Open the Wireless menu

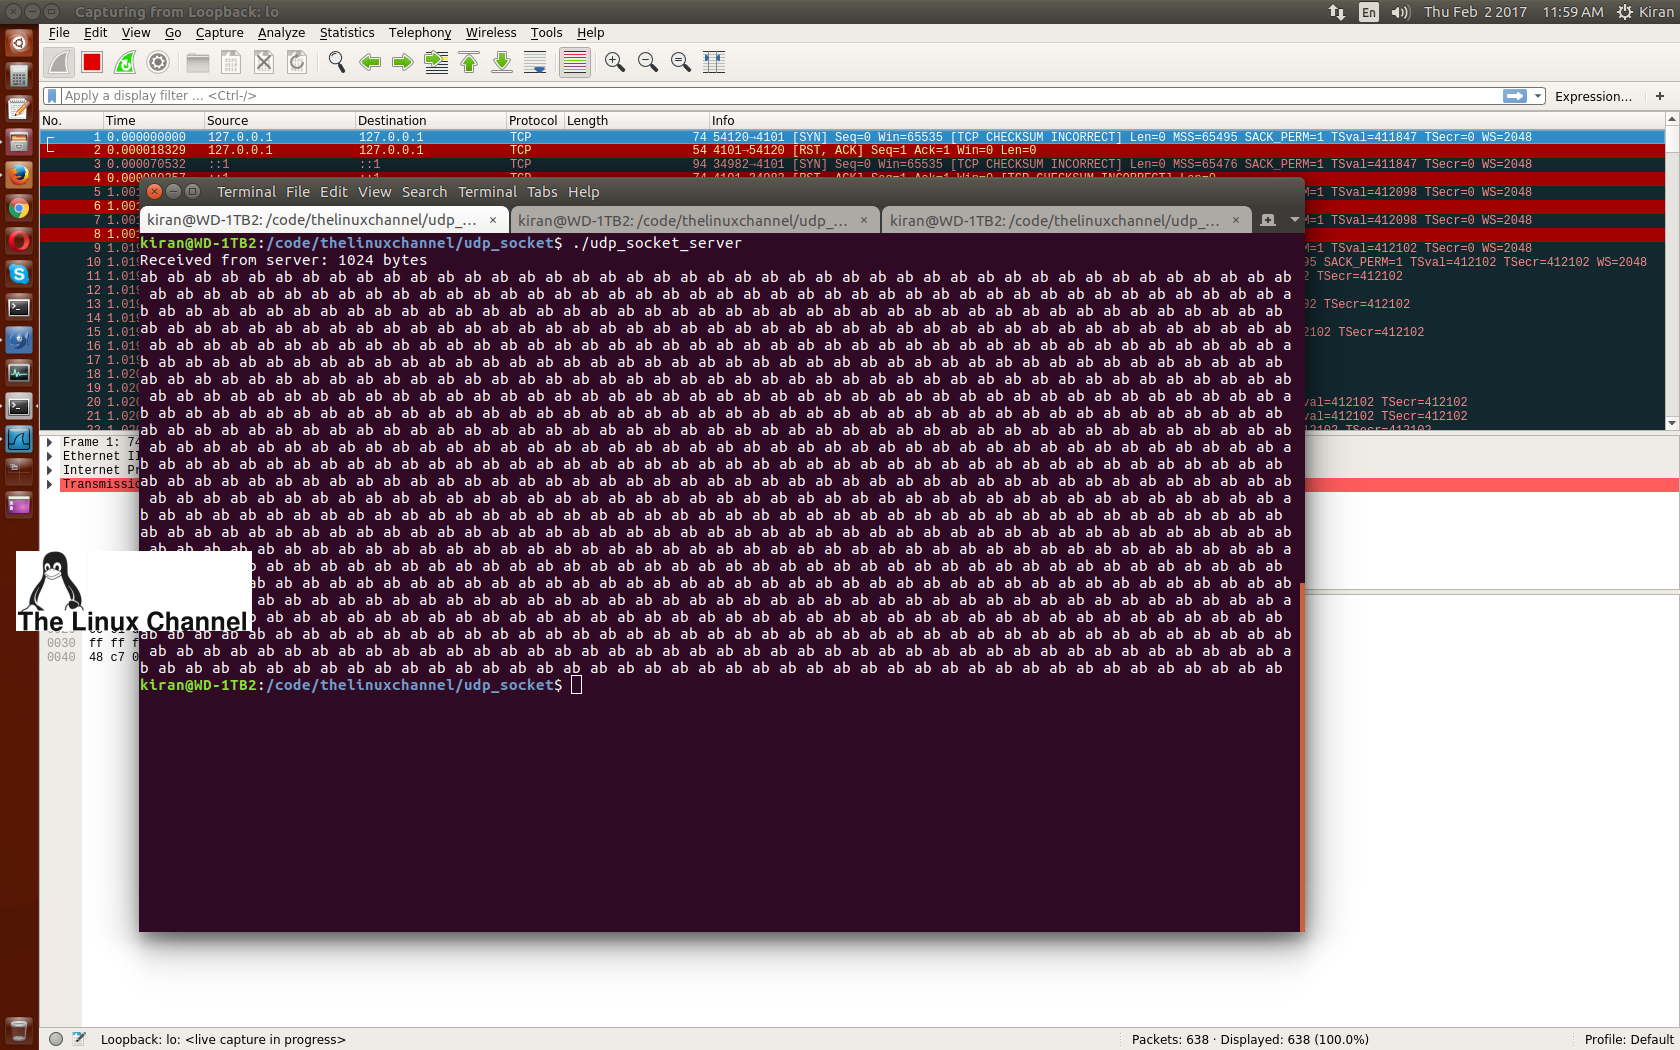tap(491, 32)
